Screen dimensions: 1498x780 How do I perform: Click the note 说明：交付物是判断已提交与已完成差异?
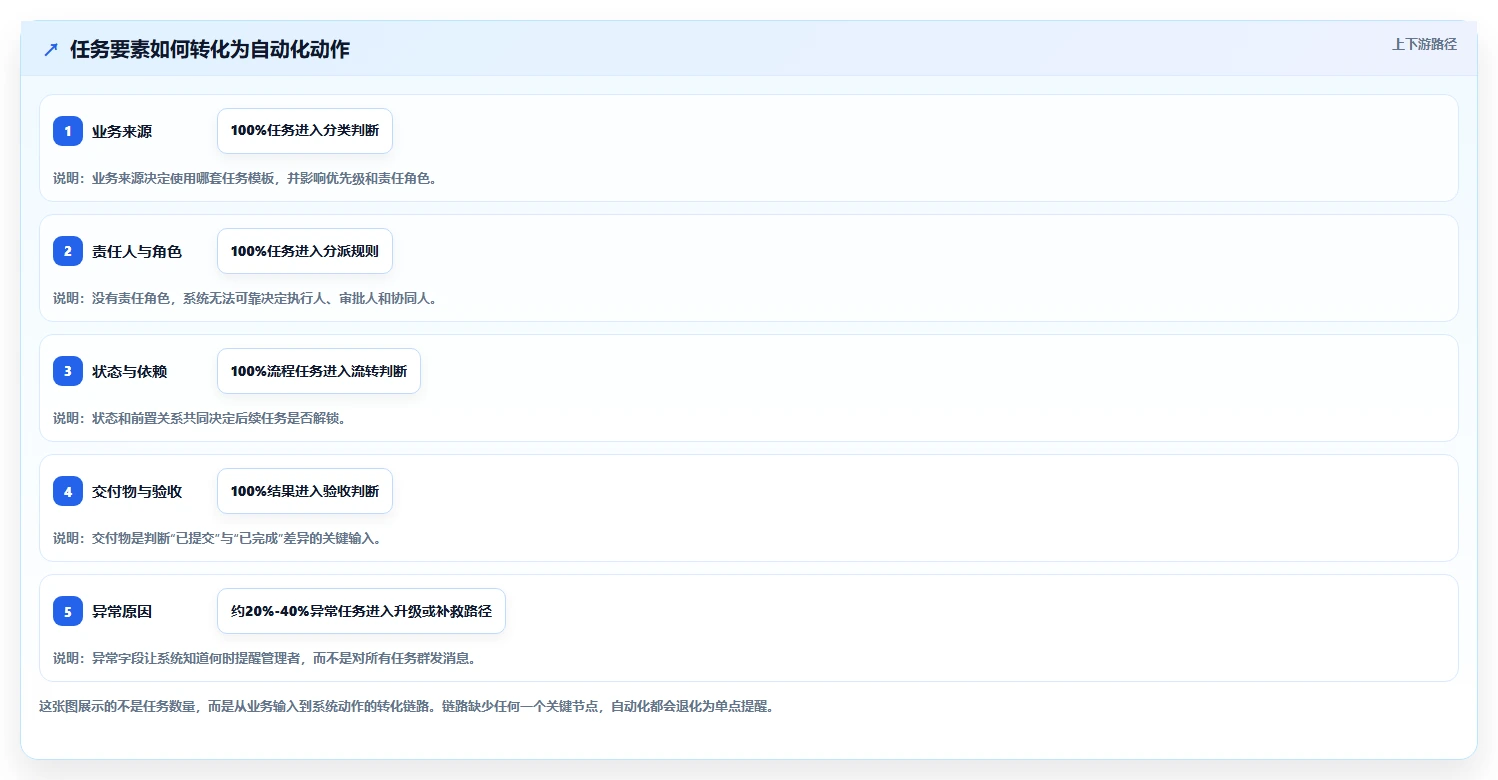pyautogui.click(x=217, y=538)
